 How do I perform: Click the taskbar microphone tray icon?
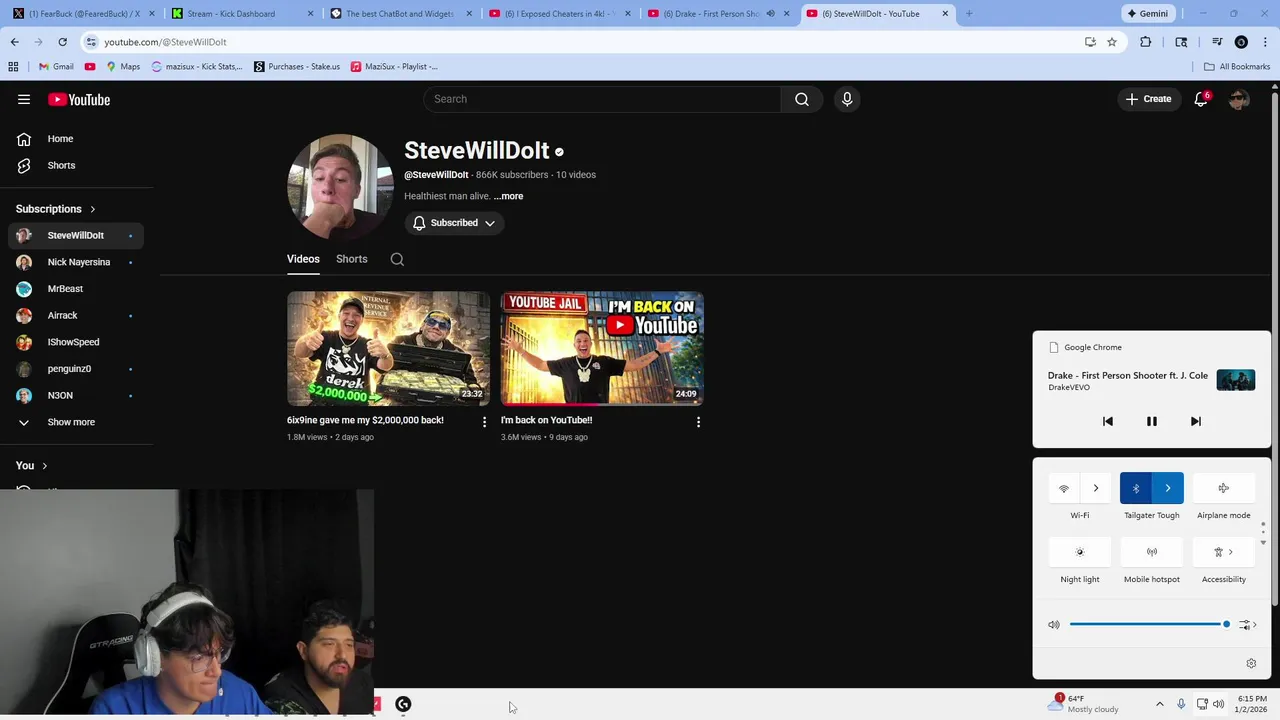click(1181, 704)
